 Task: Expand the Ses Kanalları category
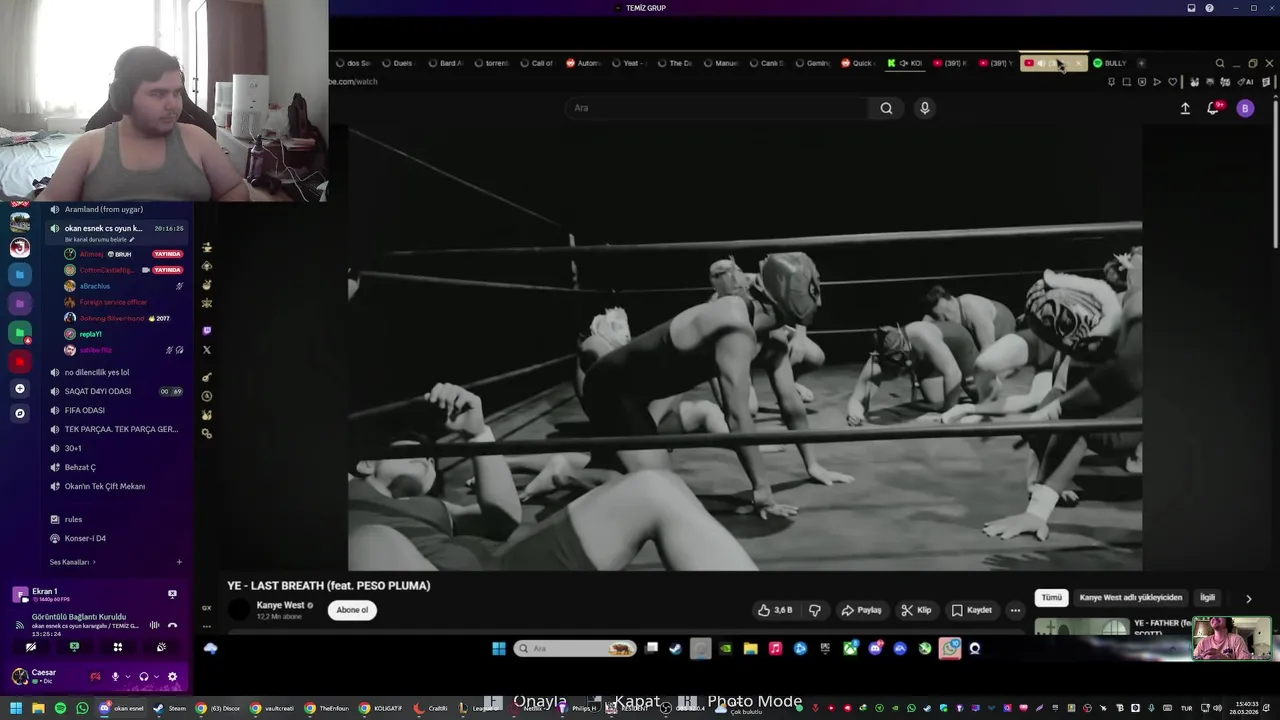click(x=72, y=562)
